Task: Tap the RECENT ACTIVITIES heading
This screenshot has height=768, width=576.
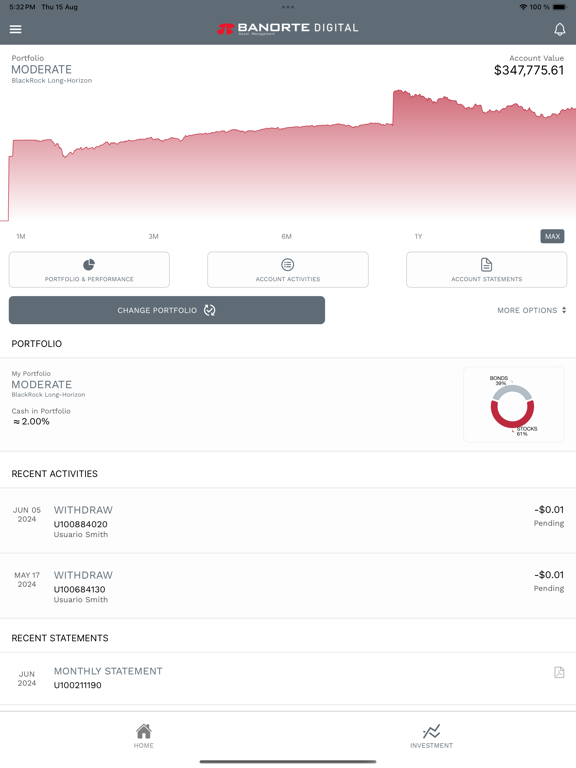Action: pyautogui.click(x=54, y=474)
